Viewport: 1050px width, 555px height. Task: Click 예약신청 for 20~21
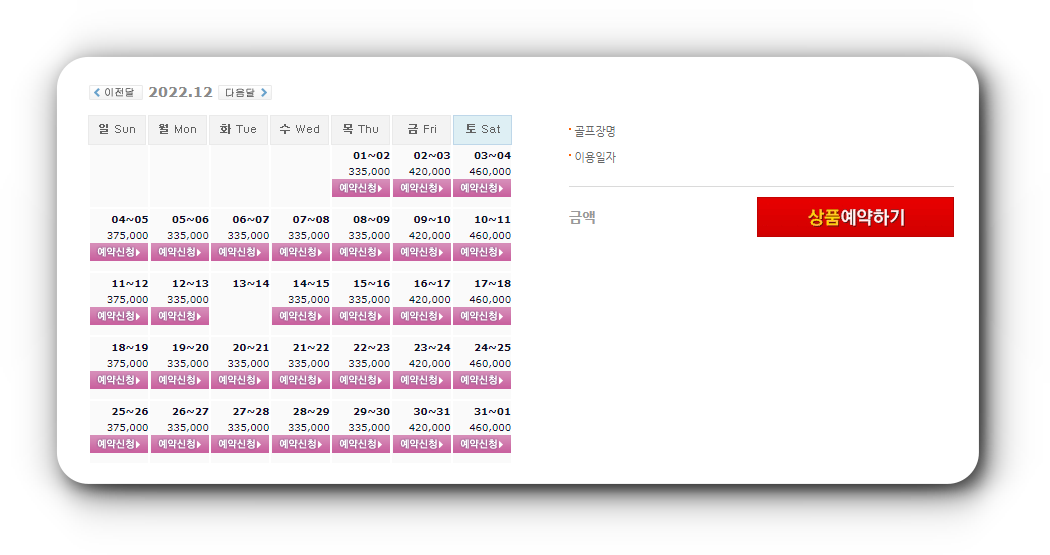240,380
